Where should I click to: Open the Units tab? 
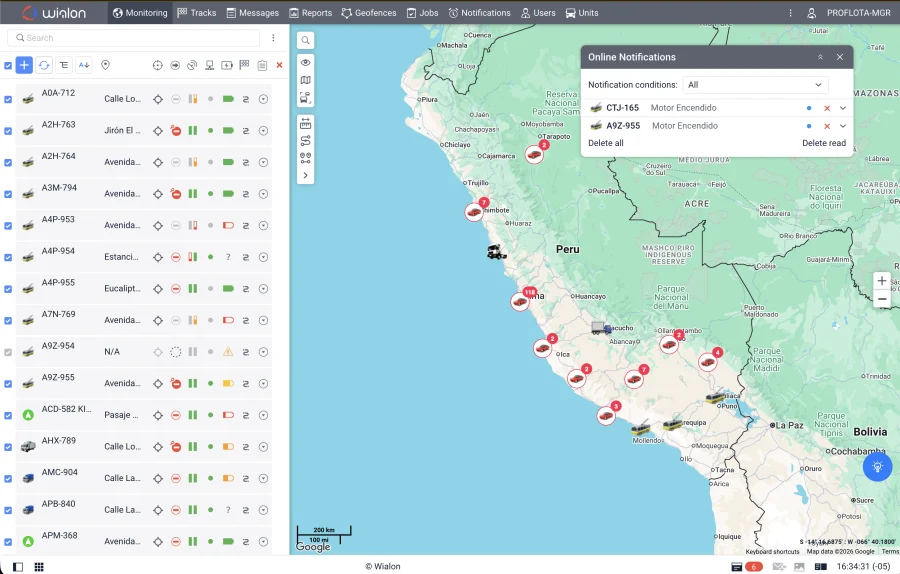tap(582, 13)
